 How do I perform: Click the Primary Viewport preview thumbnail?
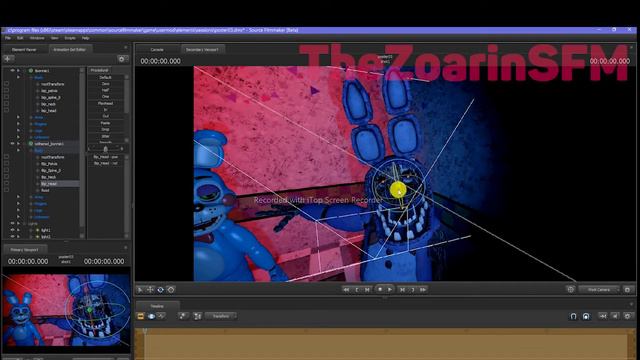point(66,310)
